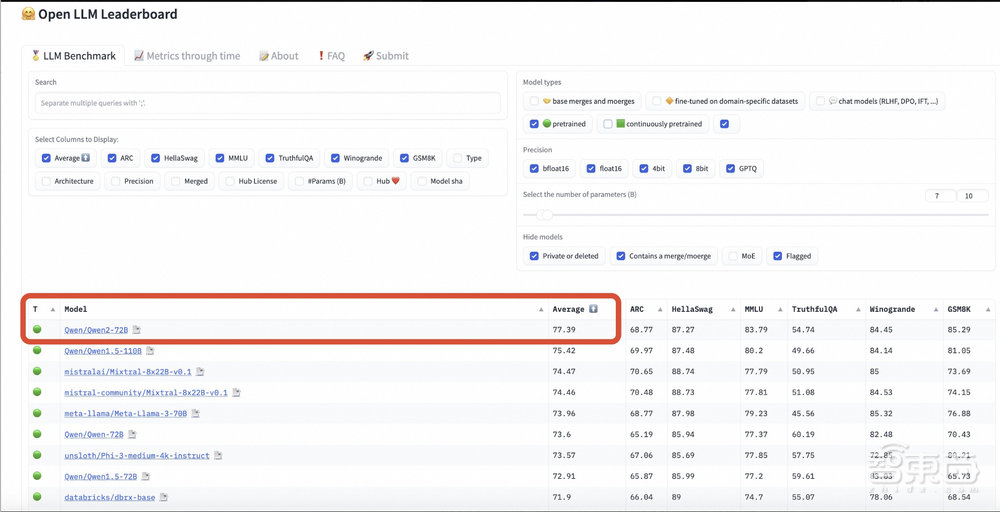Uncheck the pretrained model type checkbox
1000x512 pixels.
click(x=535, y=124)
